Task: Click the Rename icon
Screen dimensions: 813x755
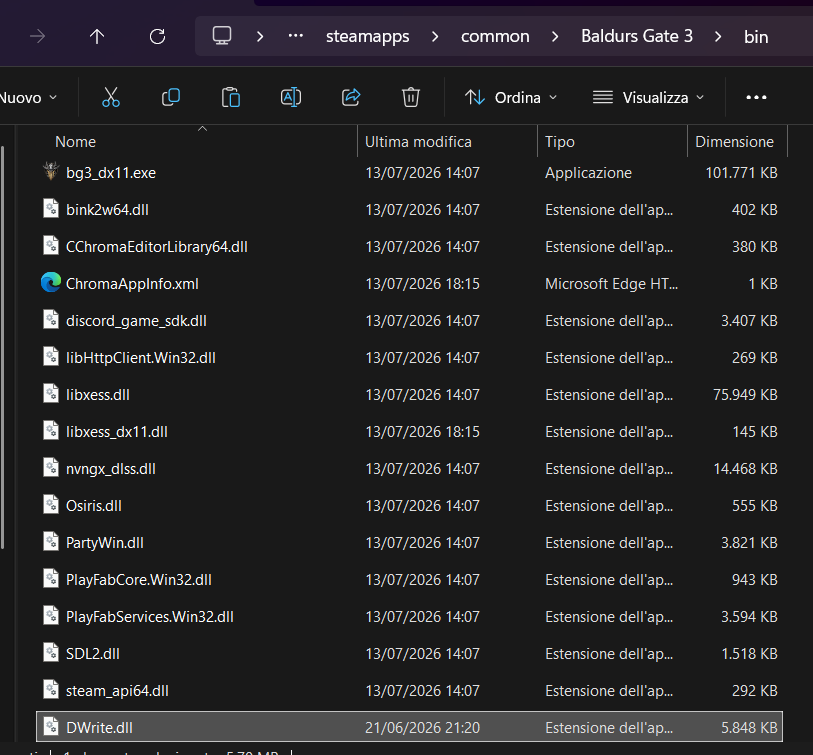Action: point(291,97)
